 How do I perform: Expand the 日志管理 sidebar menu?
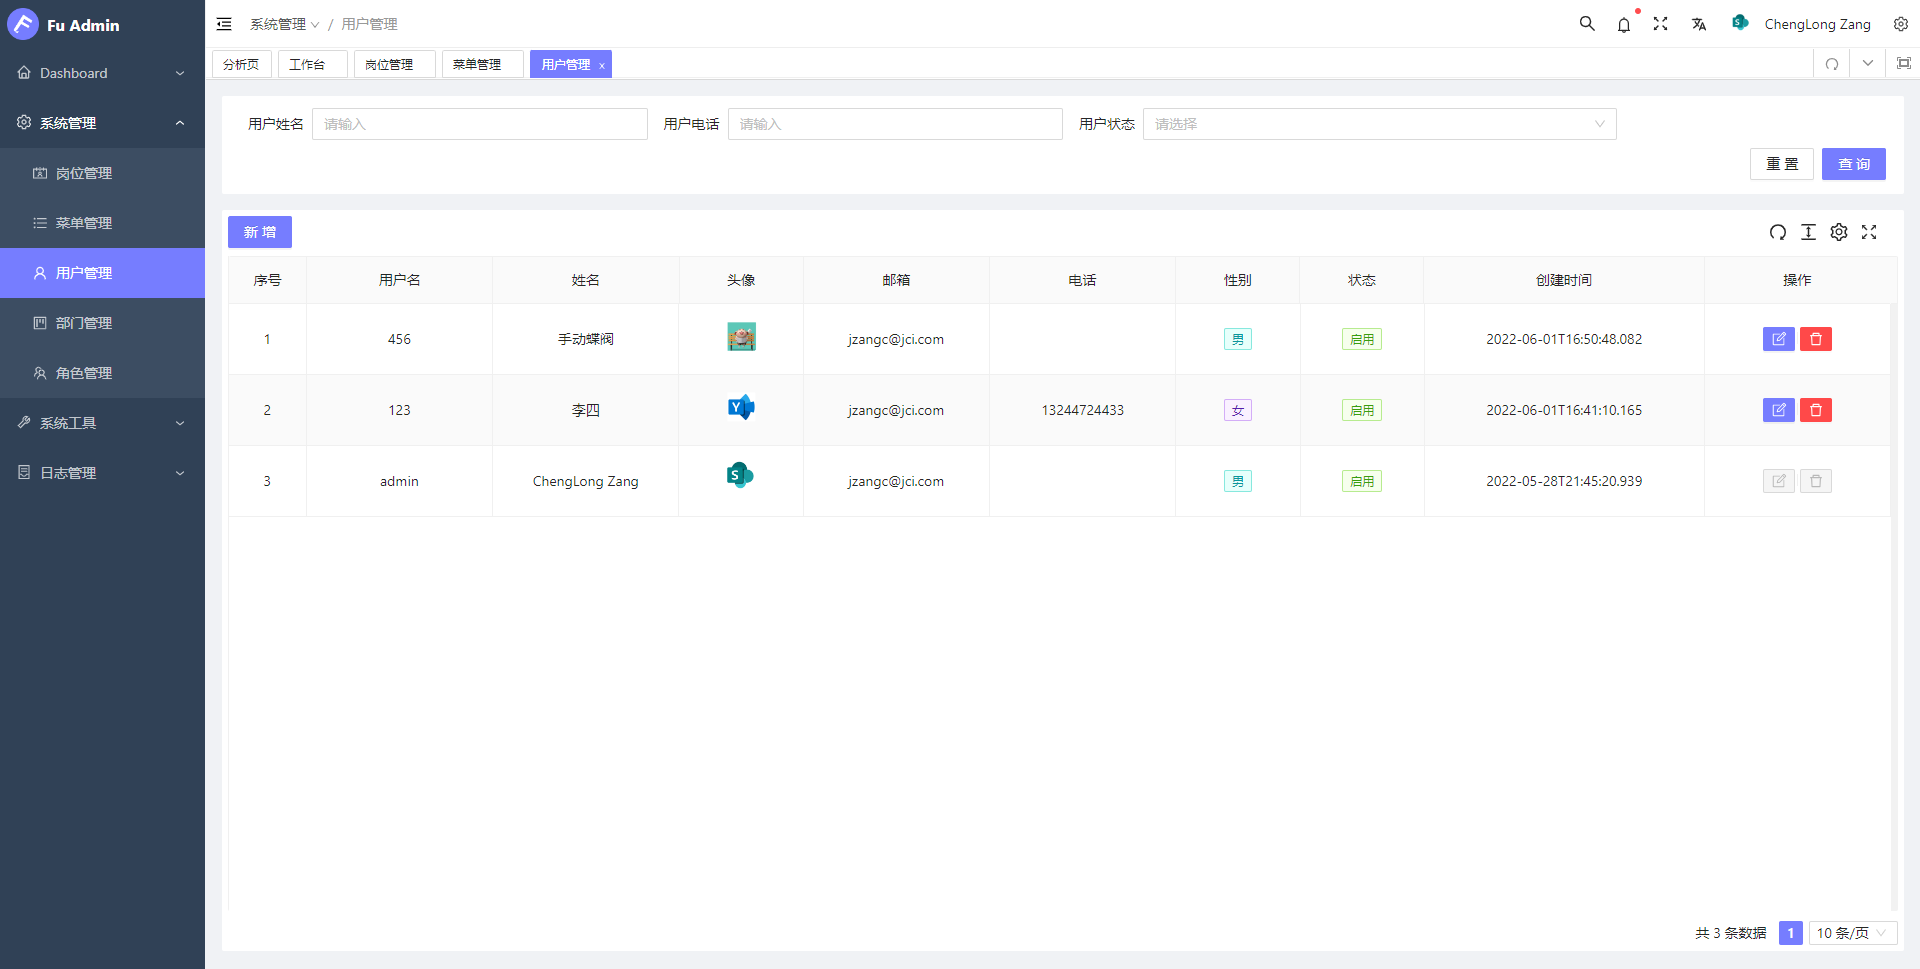(x=102, y=473)
